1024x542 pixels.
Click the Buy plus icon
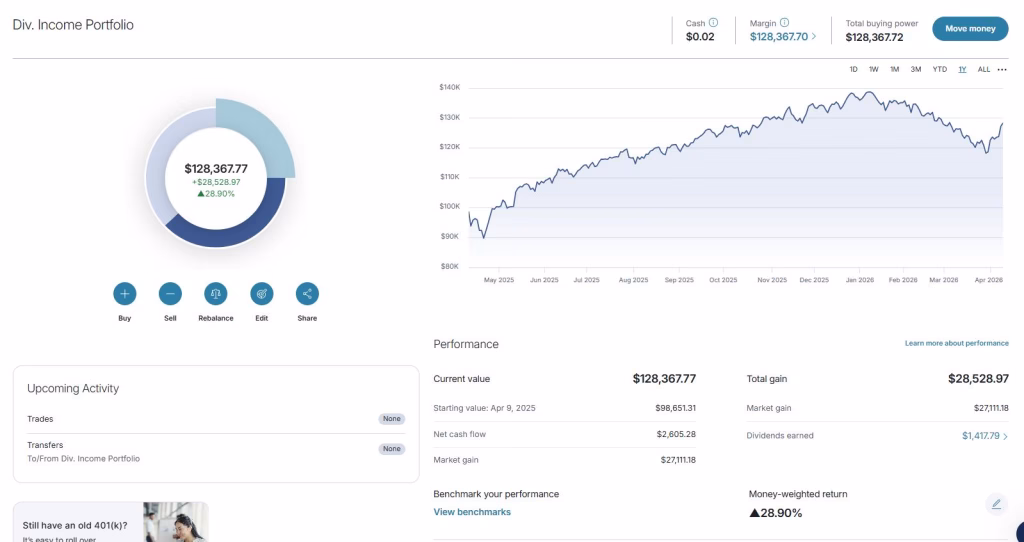point(125,293)
